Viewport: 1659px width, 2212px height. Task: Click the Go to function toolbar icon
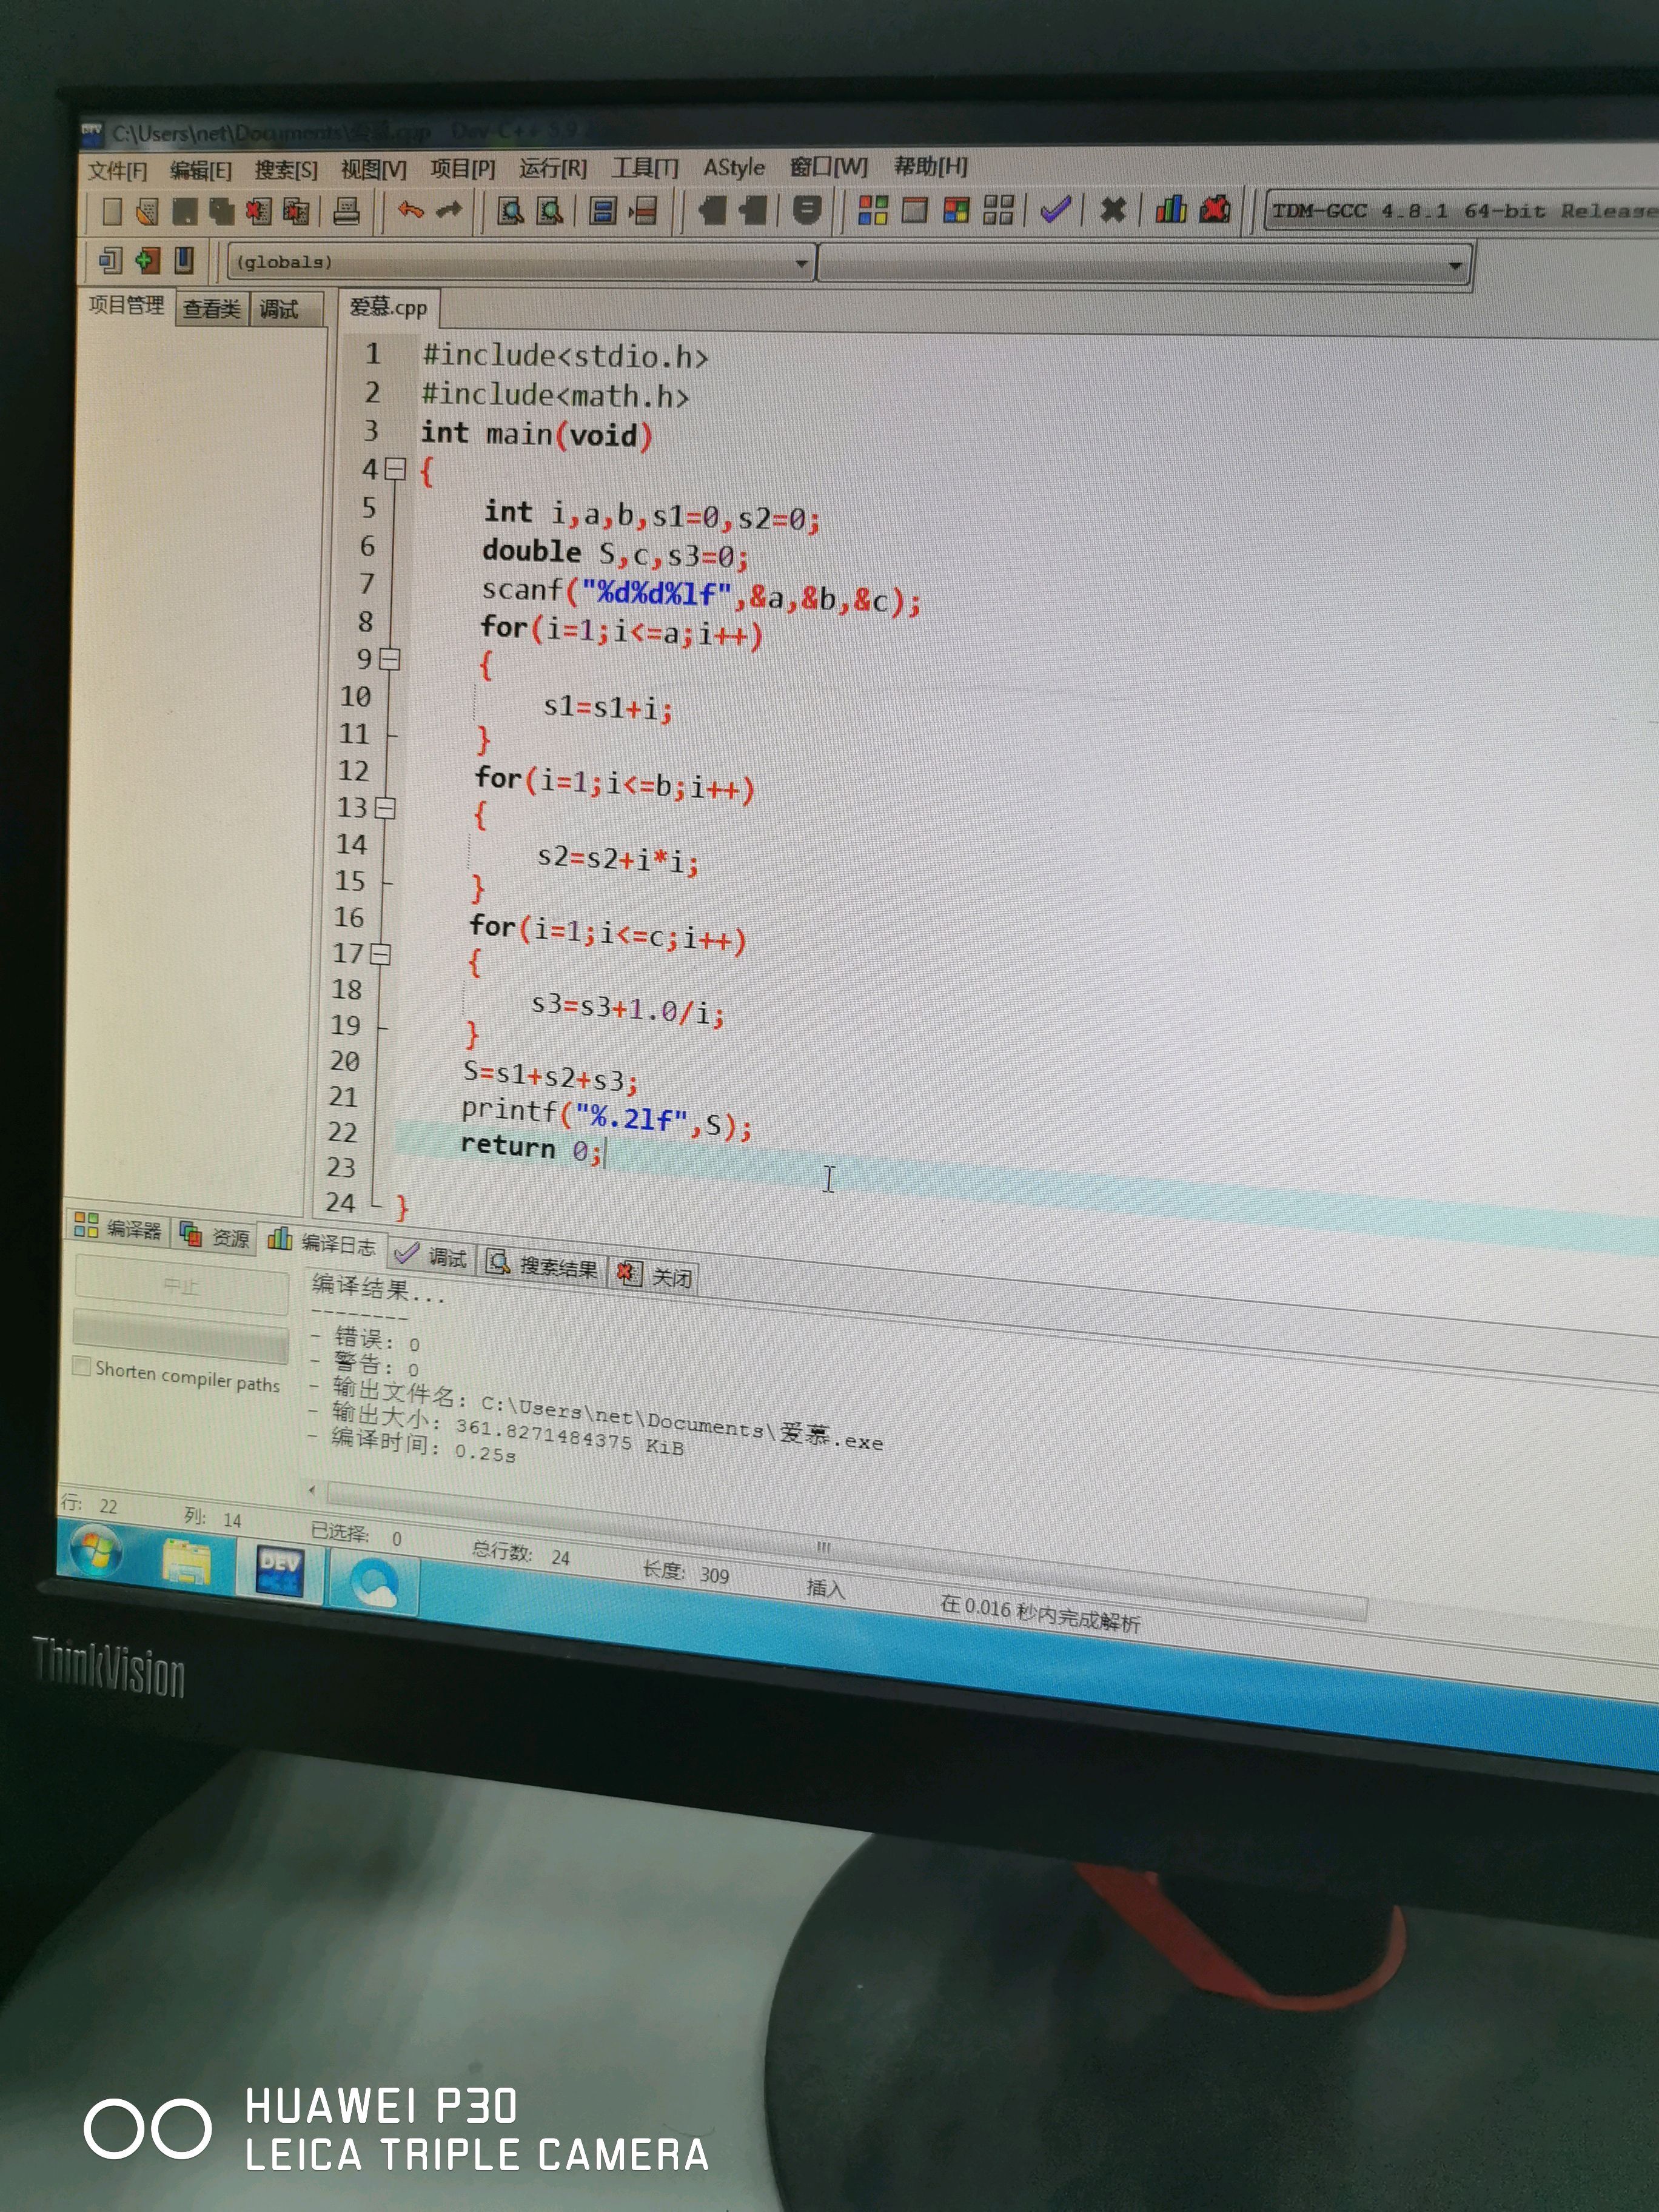(x=602, y=211)
